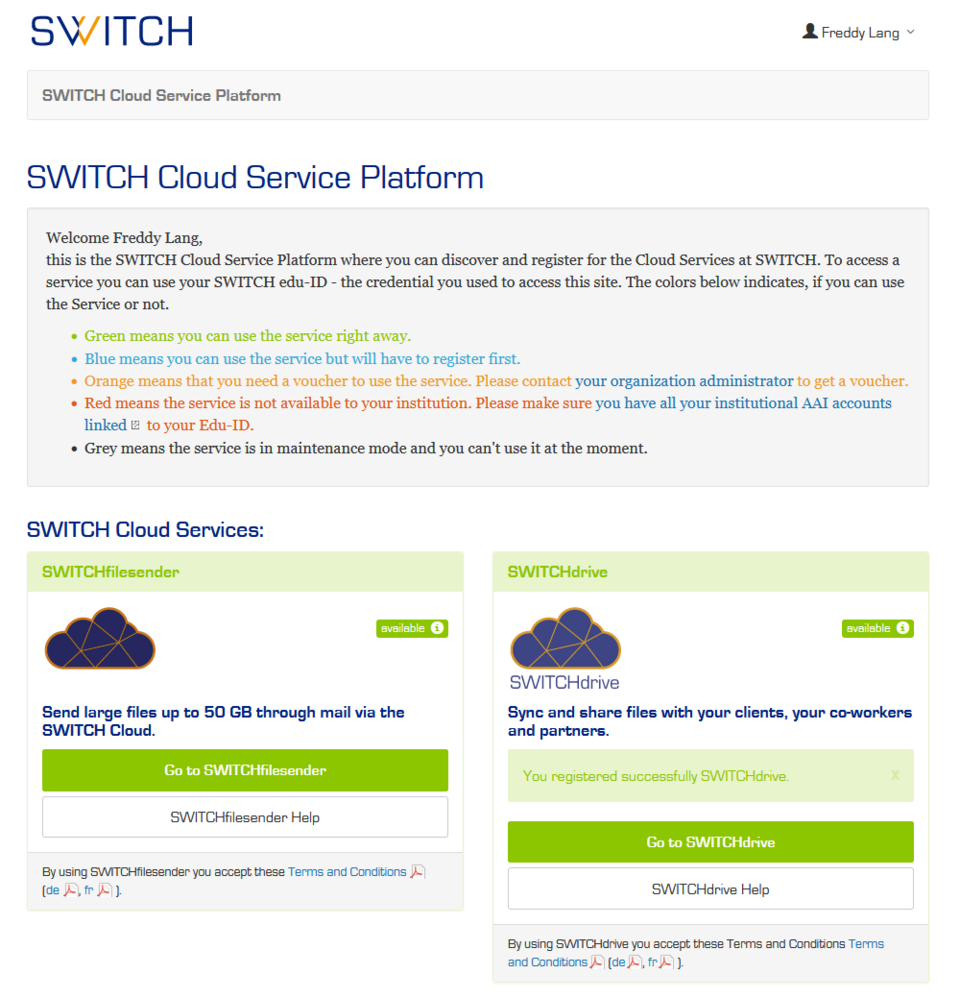
Task: Open the 'fr' terms link for SWITCHfilesender
Action: (88, 890)
